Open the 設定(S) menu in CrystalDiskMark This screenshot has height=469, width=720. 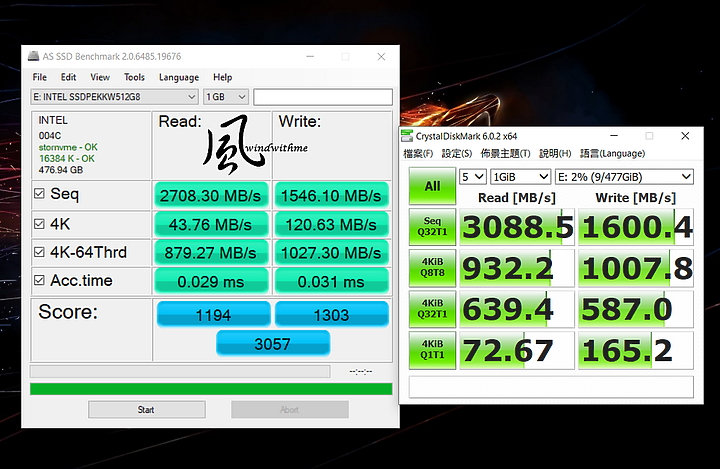pyautogui.click(x=456, y=153)
